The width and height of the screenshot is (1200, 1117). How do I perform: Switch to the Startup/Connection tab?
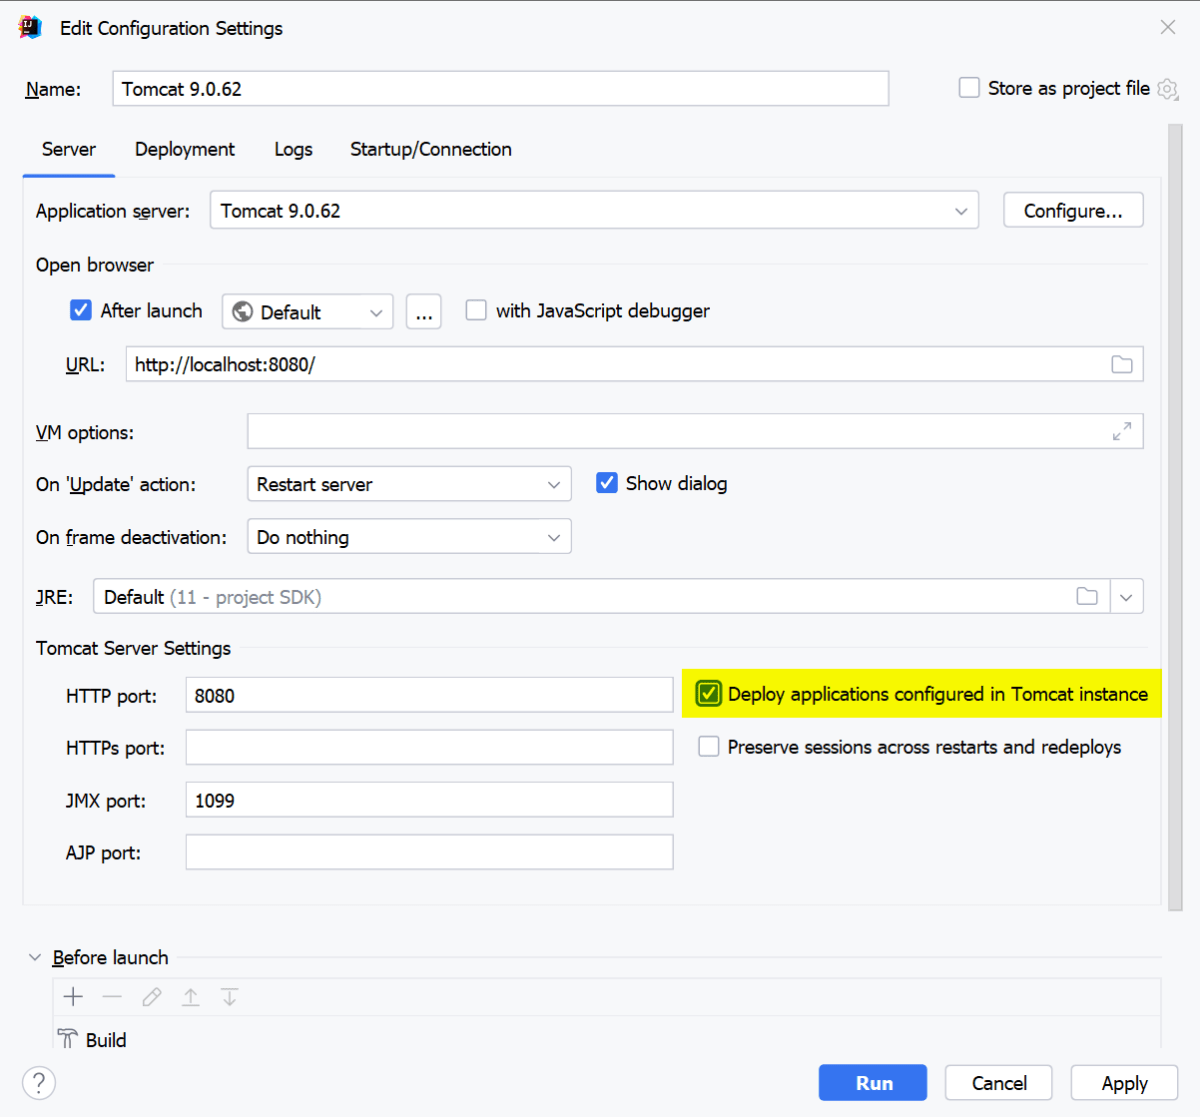pyautogui.click(x=431, y=149)
